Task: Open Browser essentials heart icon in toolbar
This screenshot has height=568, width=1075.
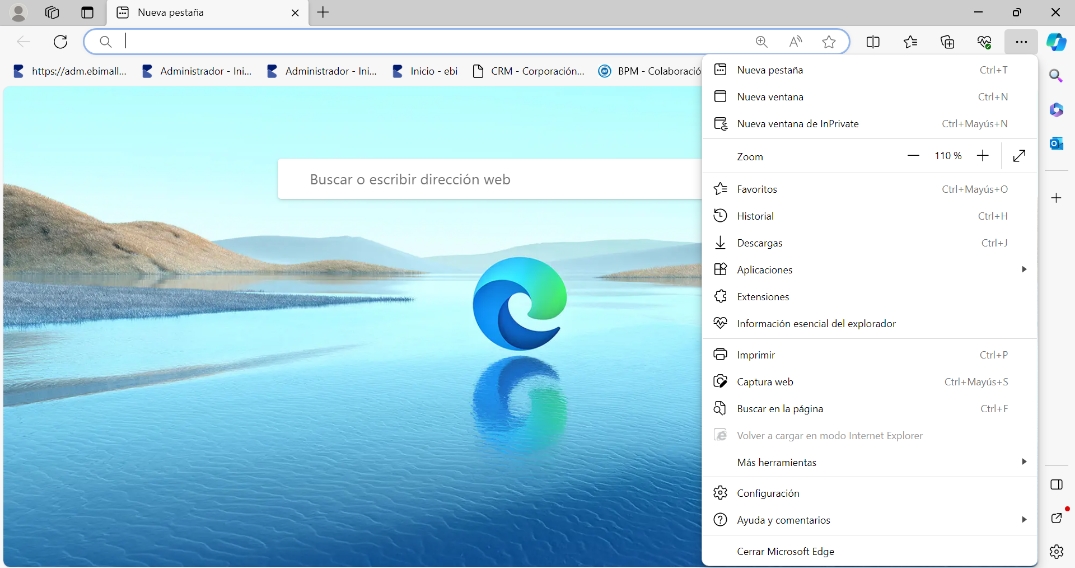Action: click(x=985, y=42)
